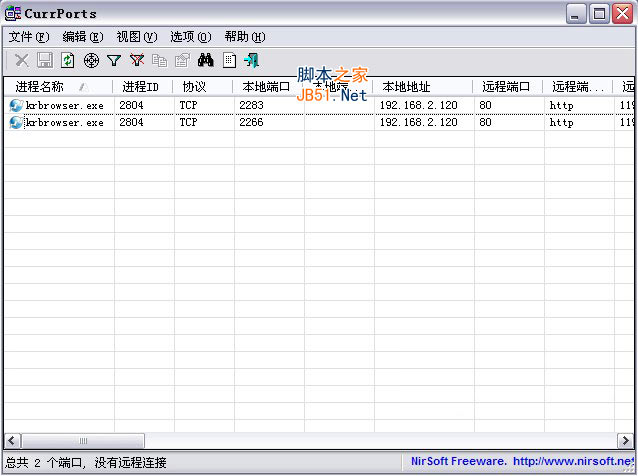Click TCP protocol cell in port 2283 row
Viewport: 638px width, 476px height.
click(x=188, y=105)
